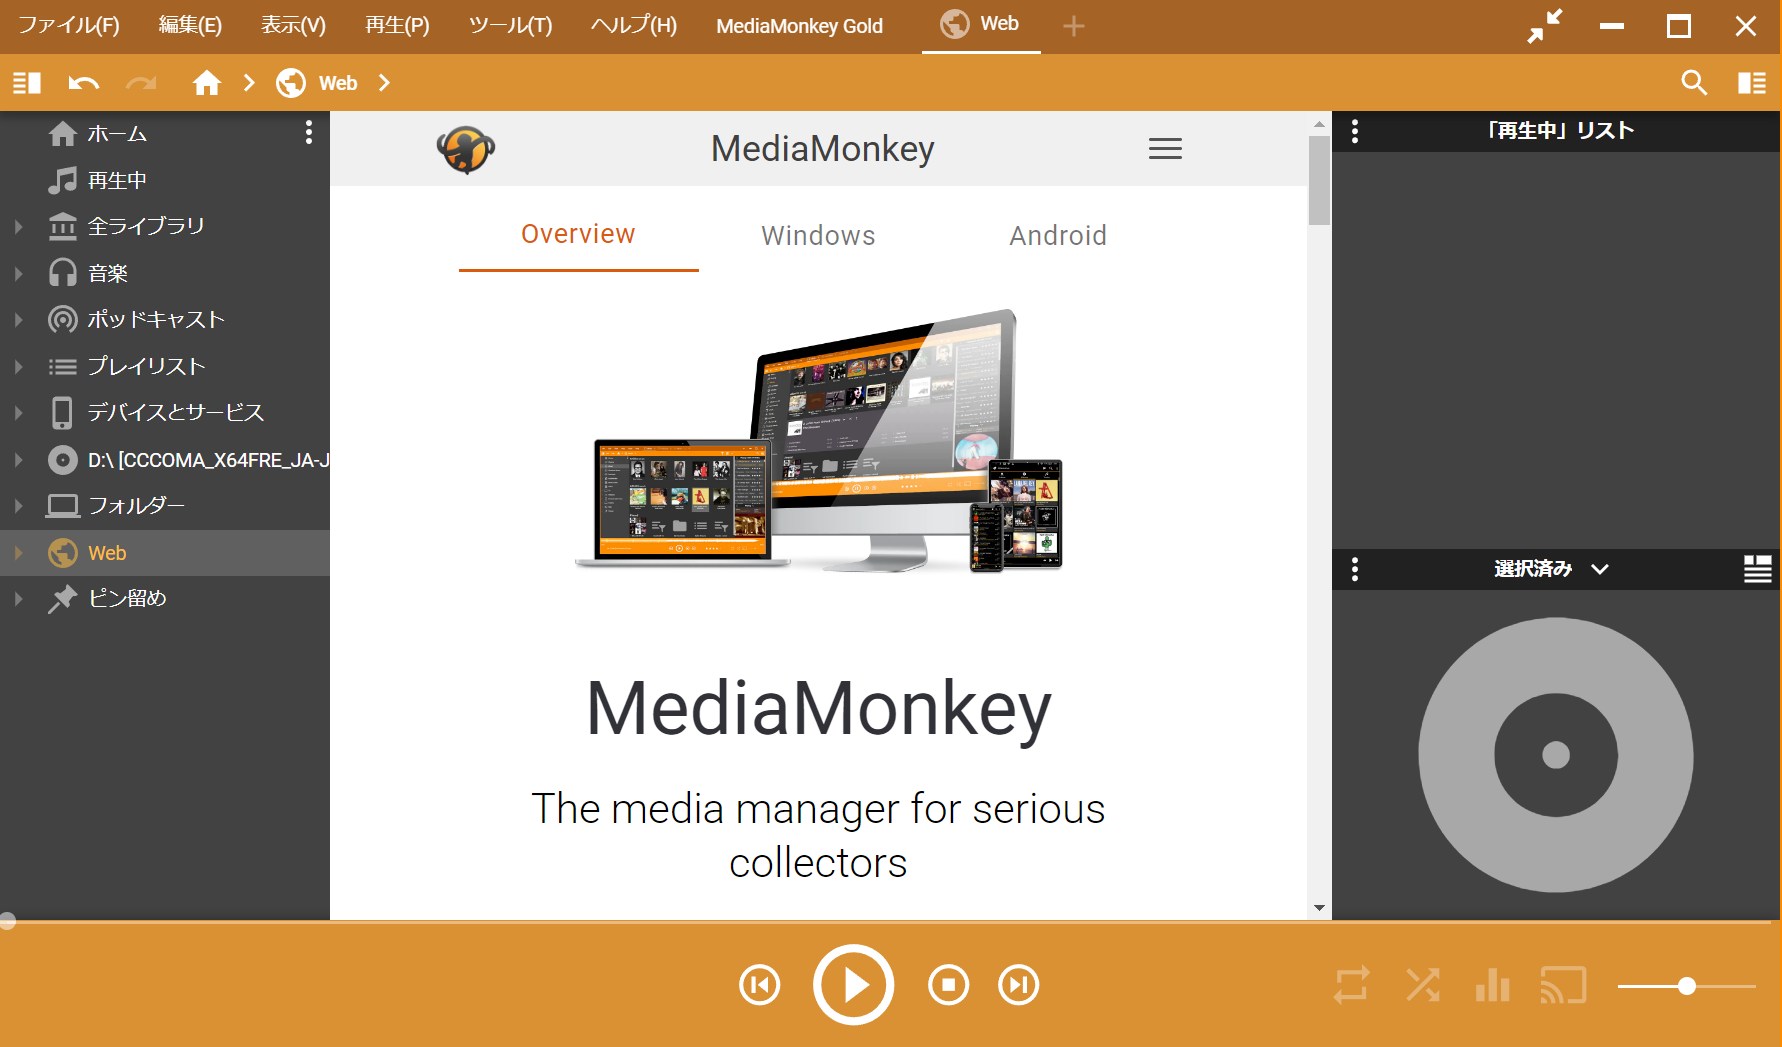Select デバイスとサービス node

pyautogui.click(x=165, y=412)
